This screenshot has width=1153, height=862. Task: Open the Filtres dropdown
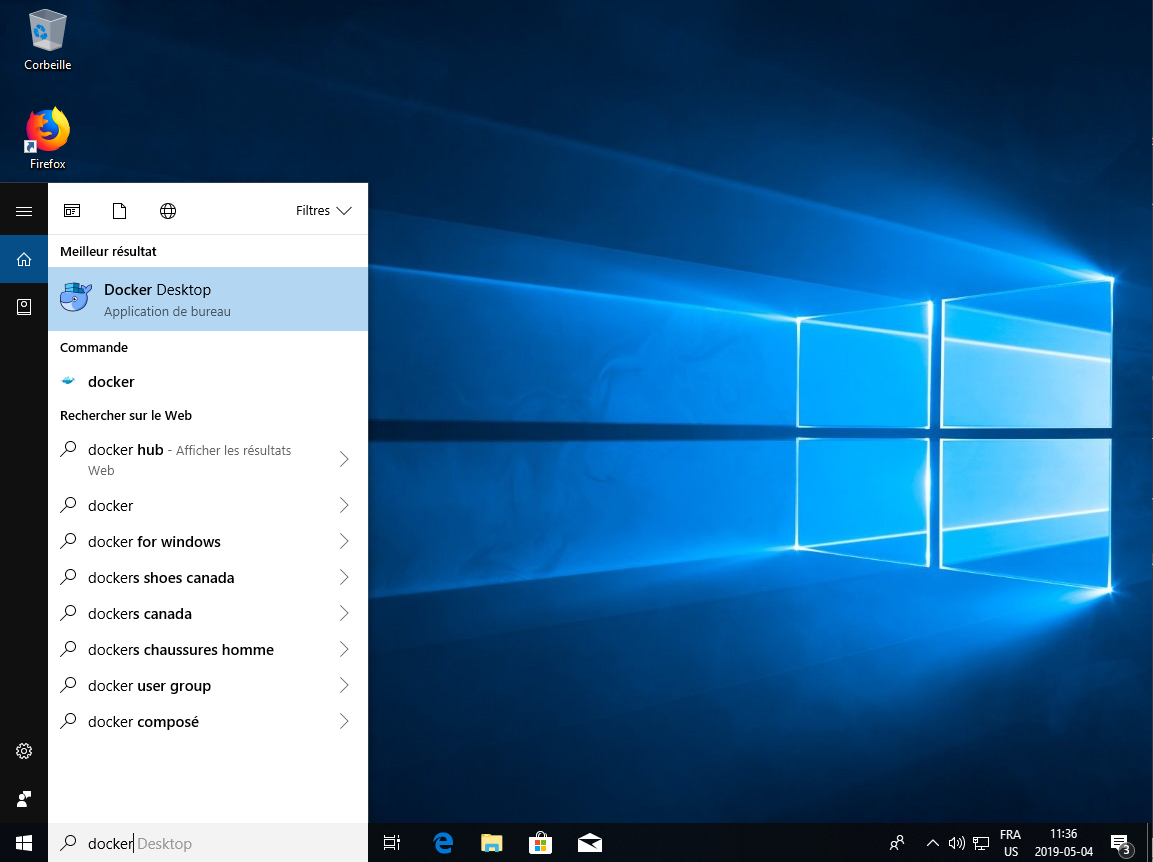pyautogui.click(x=324, y=211)
